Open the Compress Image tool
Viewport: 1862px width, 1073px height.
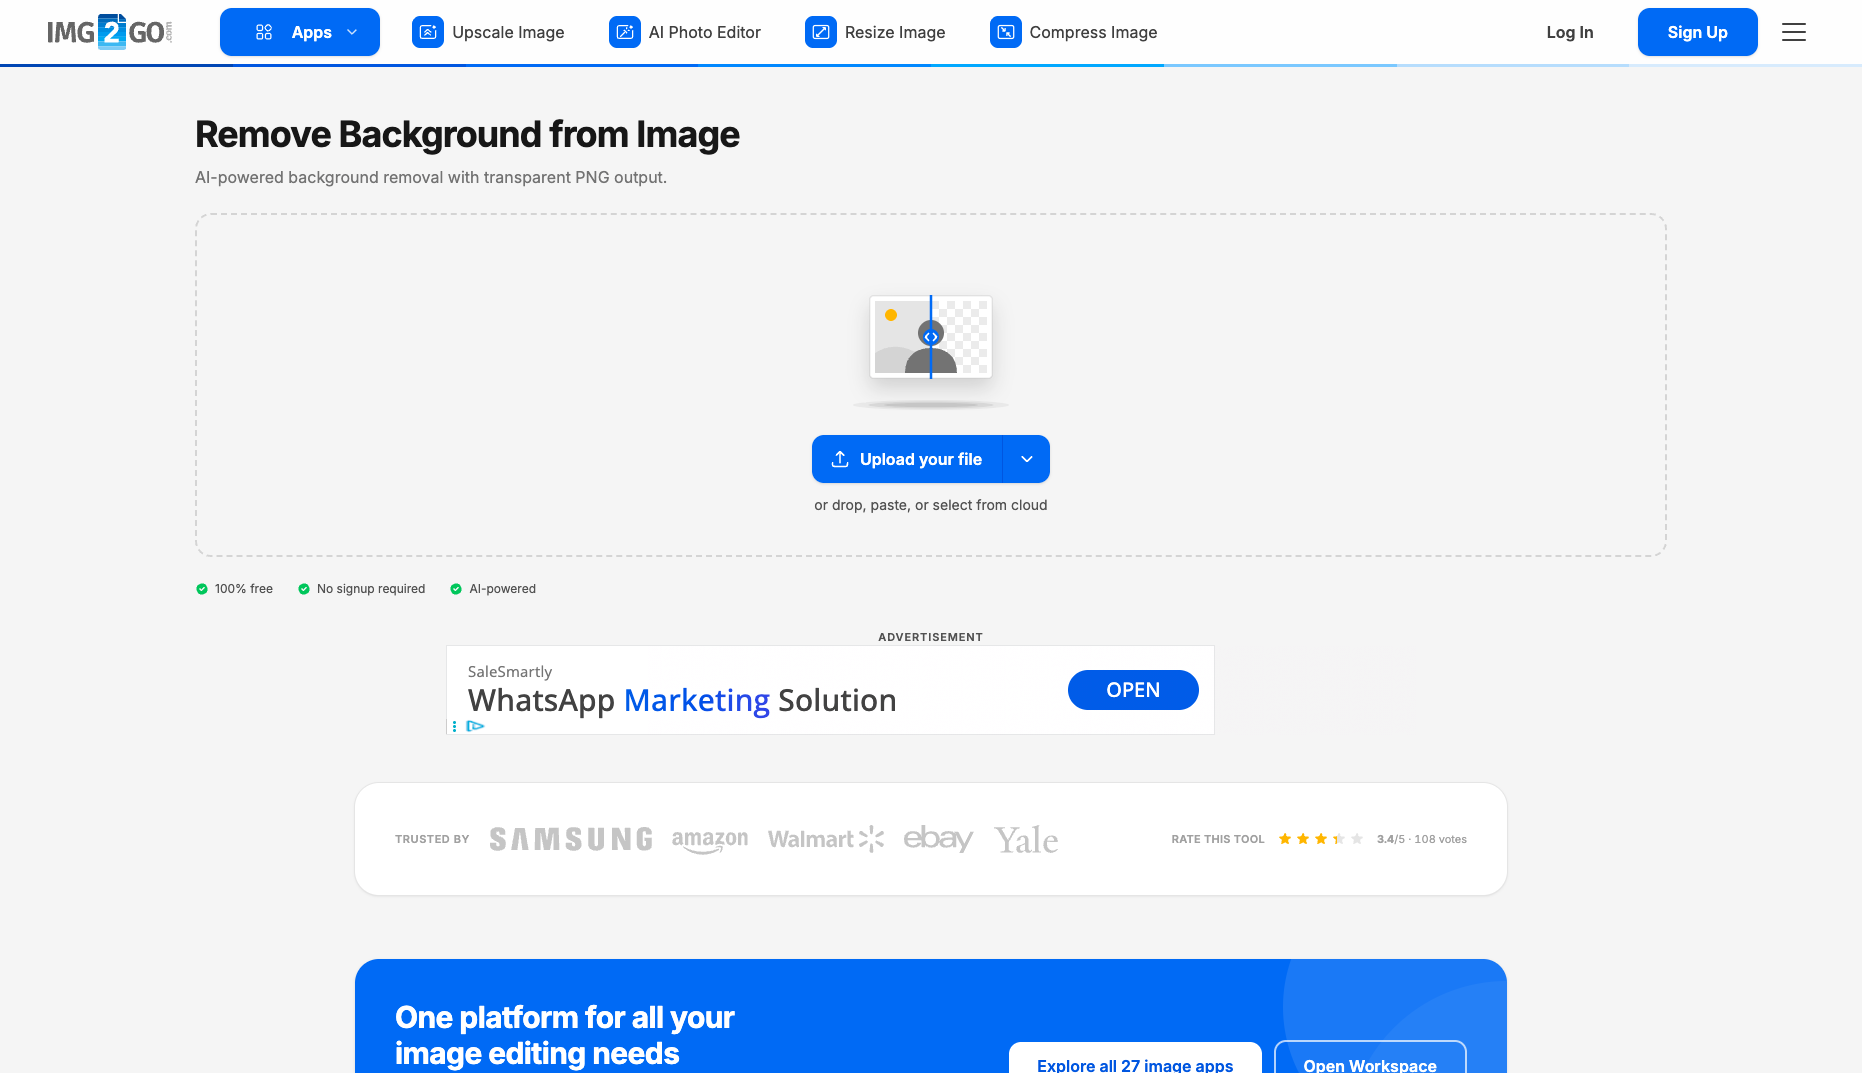(1074, 32)
